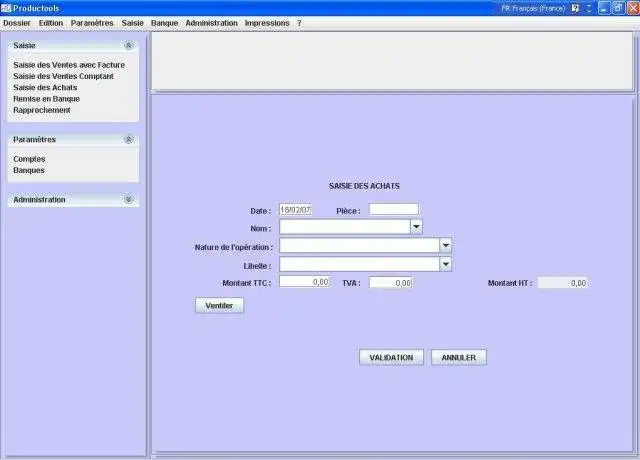Click the FR Français language bar indicator
This screenshot has height=460, width=640.
[x=533, y=8]
